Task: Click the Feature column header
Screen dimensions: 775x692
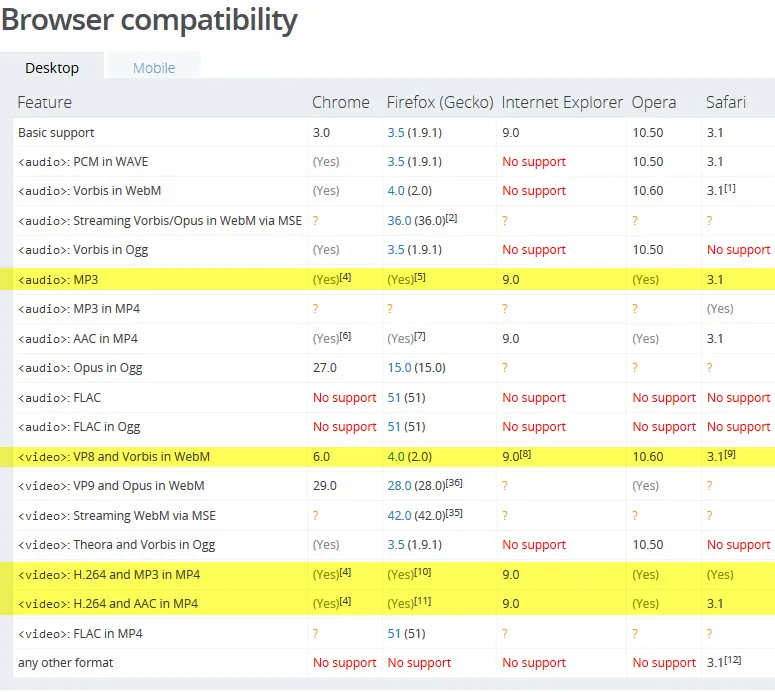Action: (44, 102)
